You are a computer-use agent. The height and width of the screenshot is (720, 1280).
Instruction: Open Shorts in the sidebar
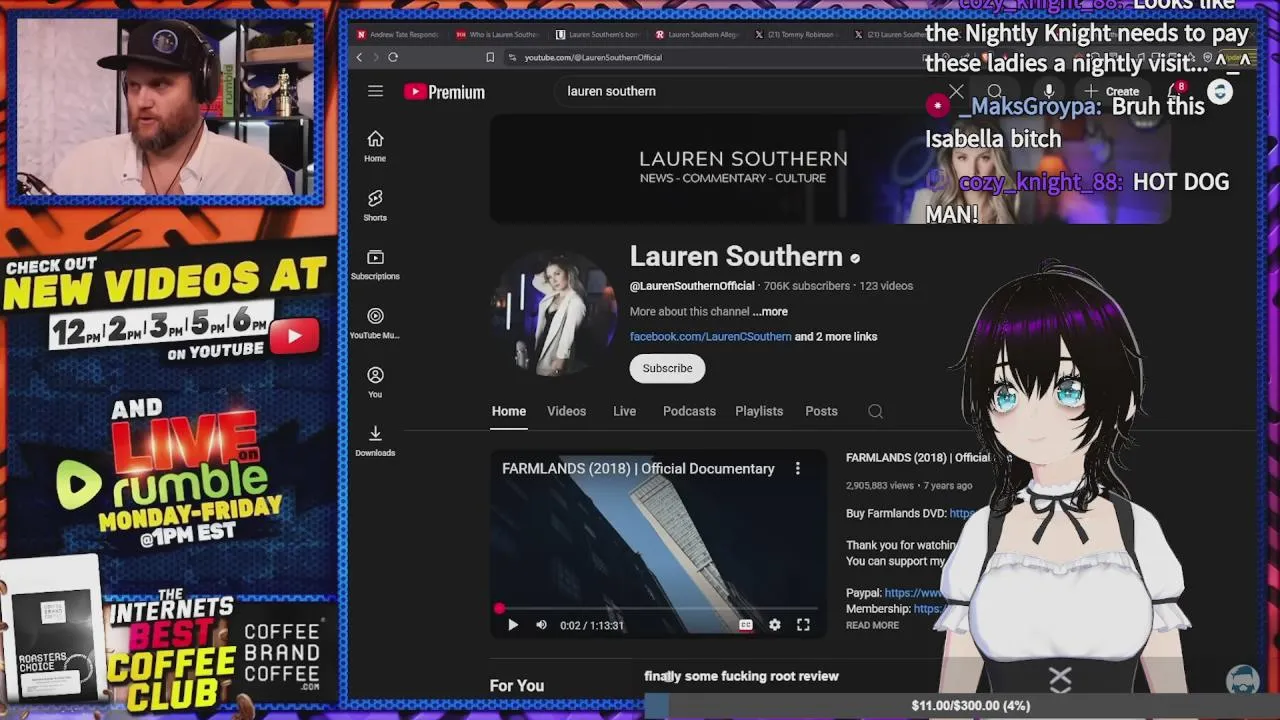pos(375,205)
